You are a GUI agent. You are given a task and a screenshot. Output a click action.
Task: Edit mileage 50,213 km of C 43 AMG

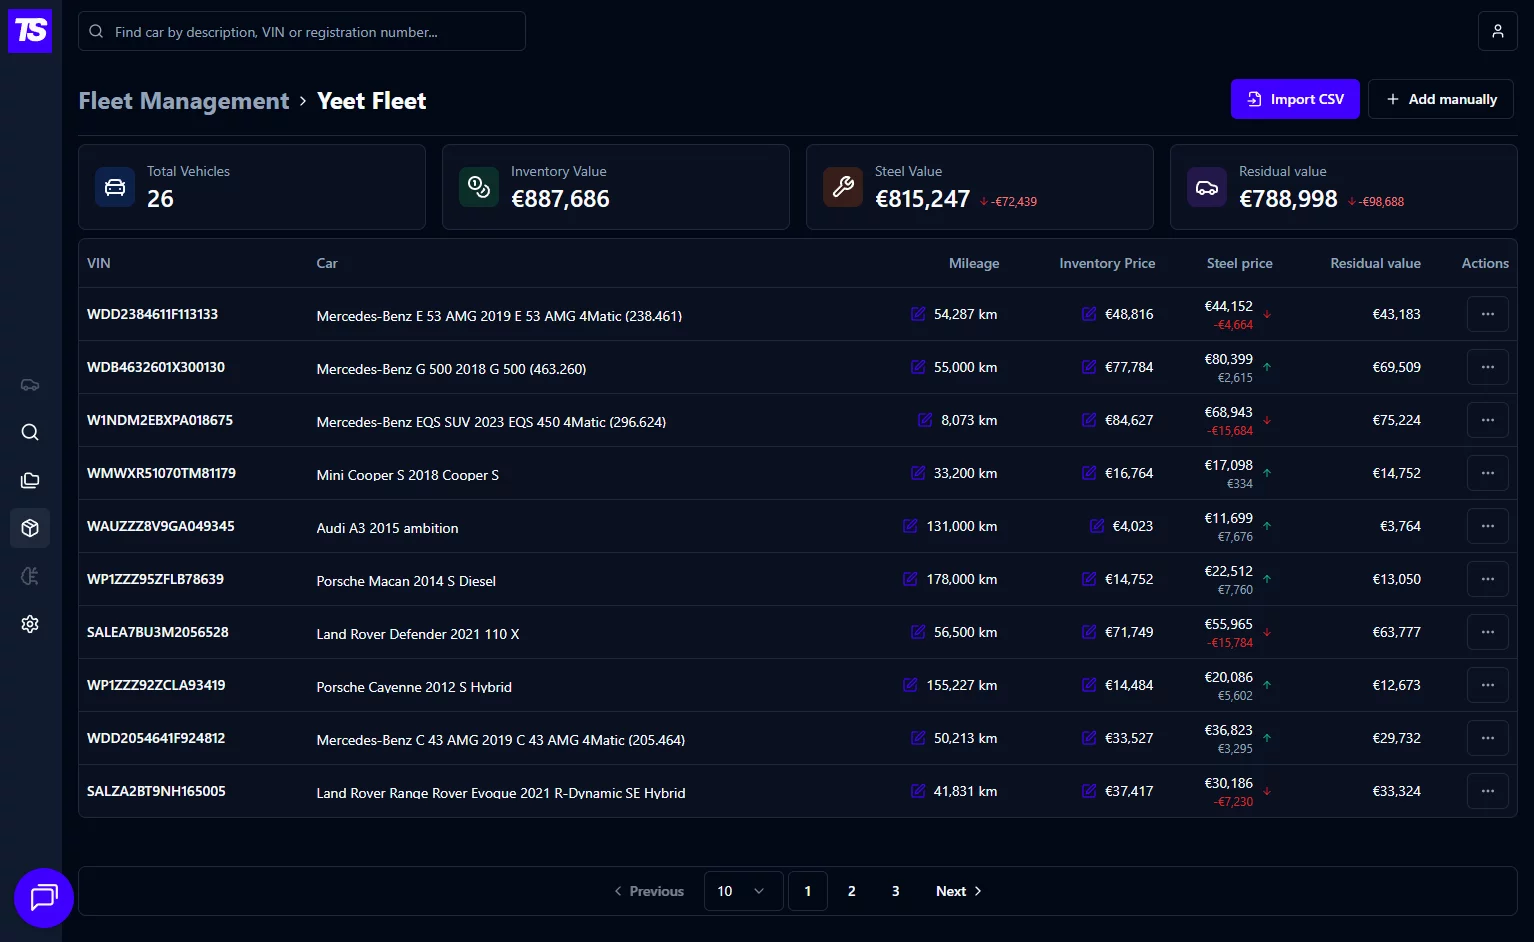pyautogui.click(x=918, y=738)
